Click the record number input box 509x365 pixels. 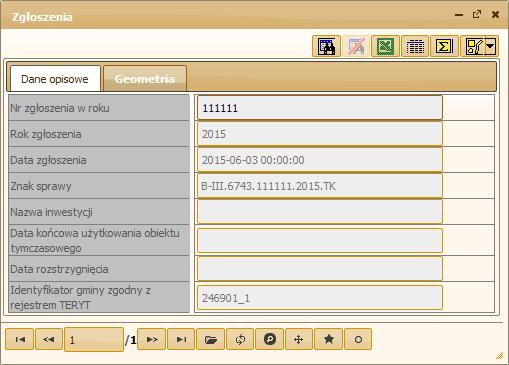tap(94, 339)
